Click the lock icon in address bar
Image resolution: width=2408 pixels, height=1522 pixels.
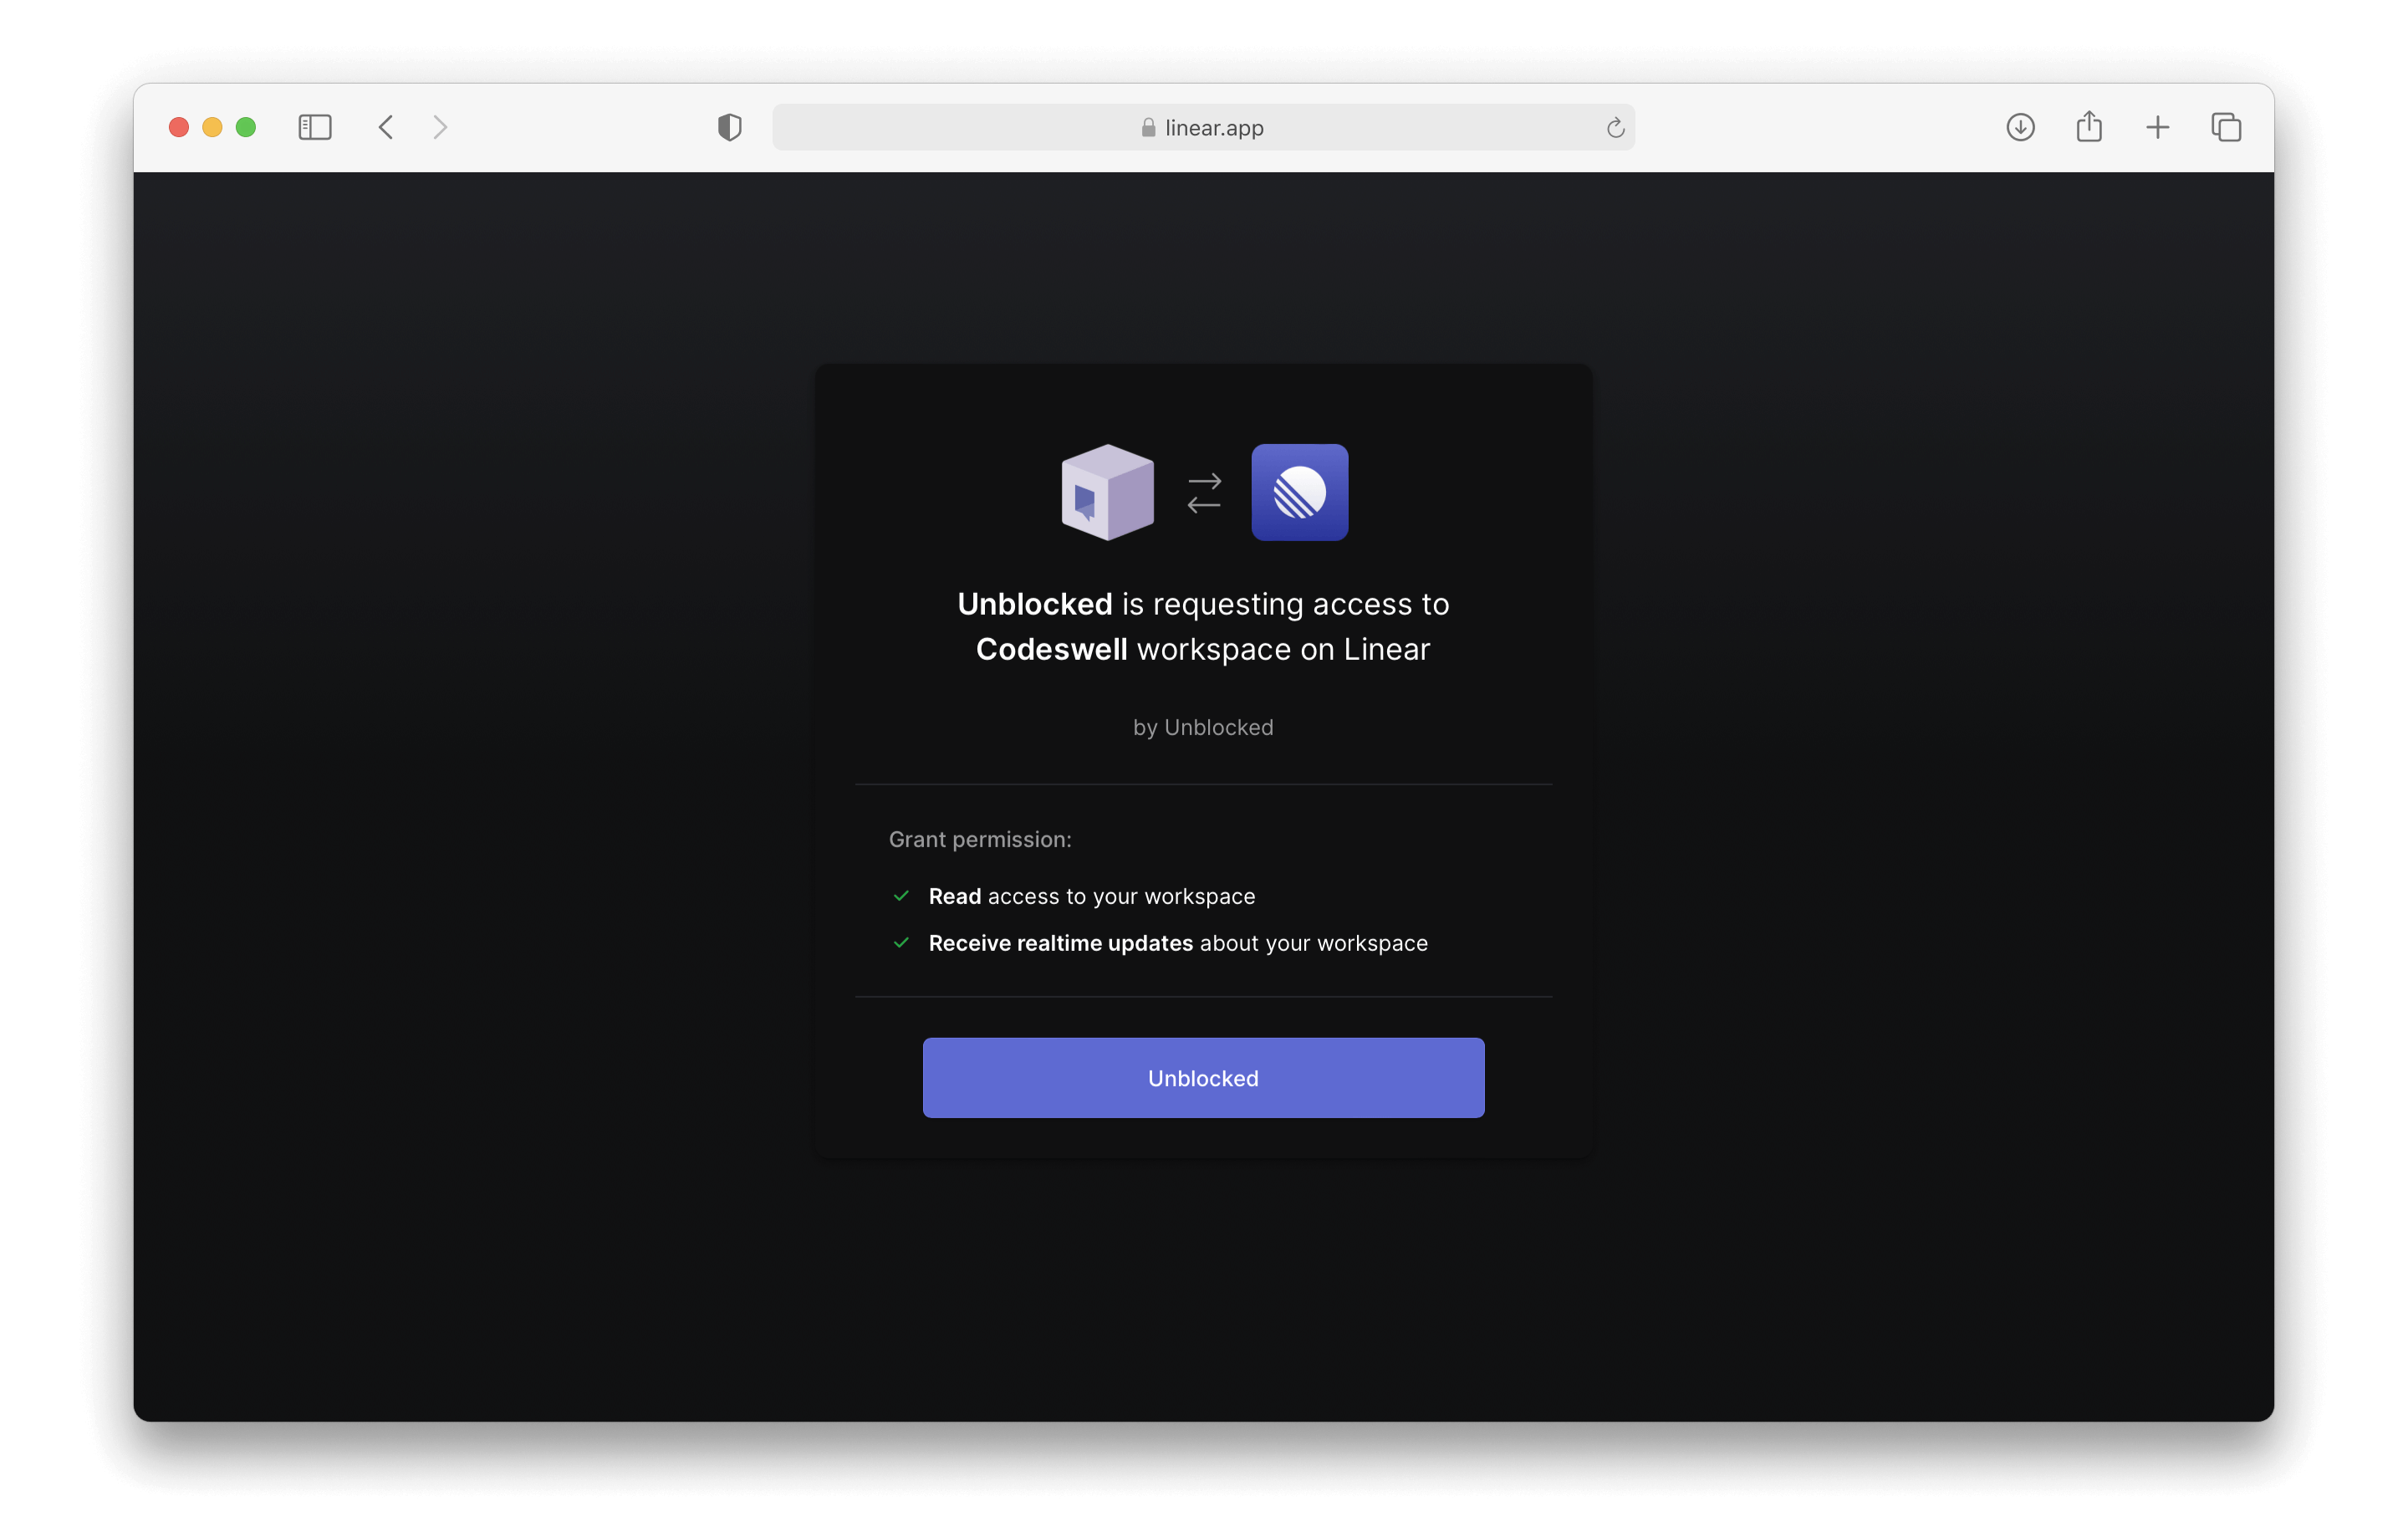click(x=1148, y=127)
